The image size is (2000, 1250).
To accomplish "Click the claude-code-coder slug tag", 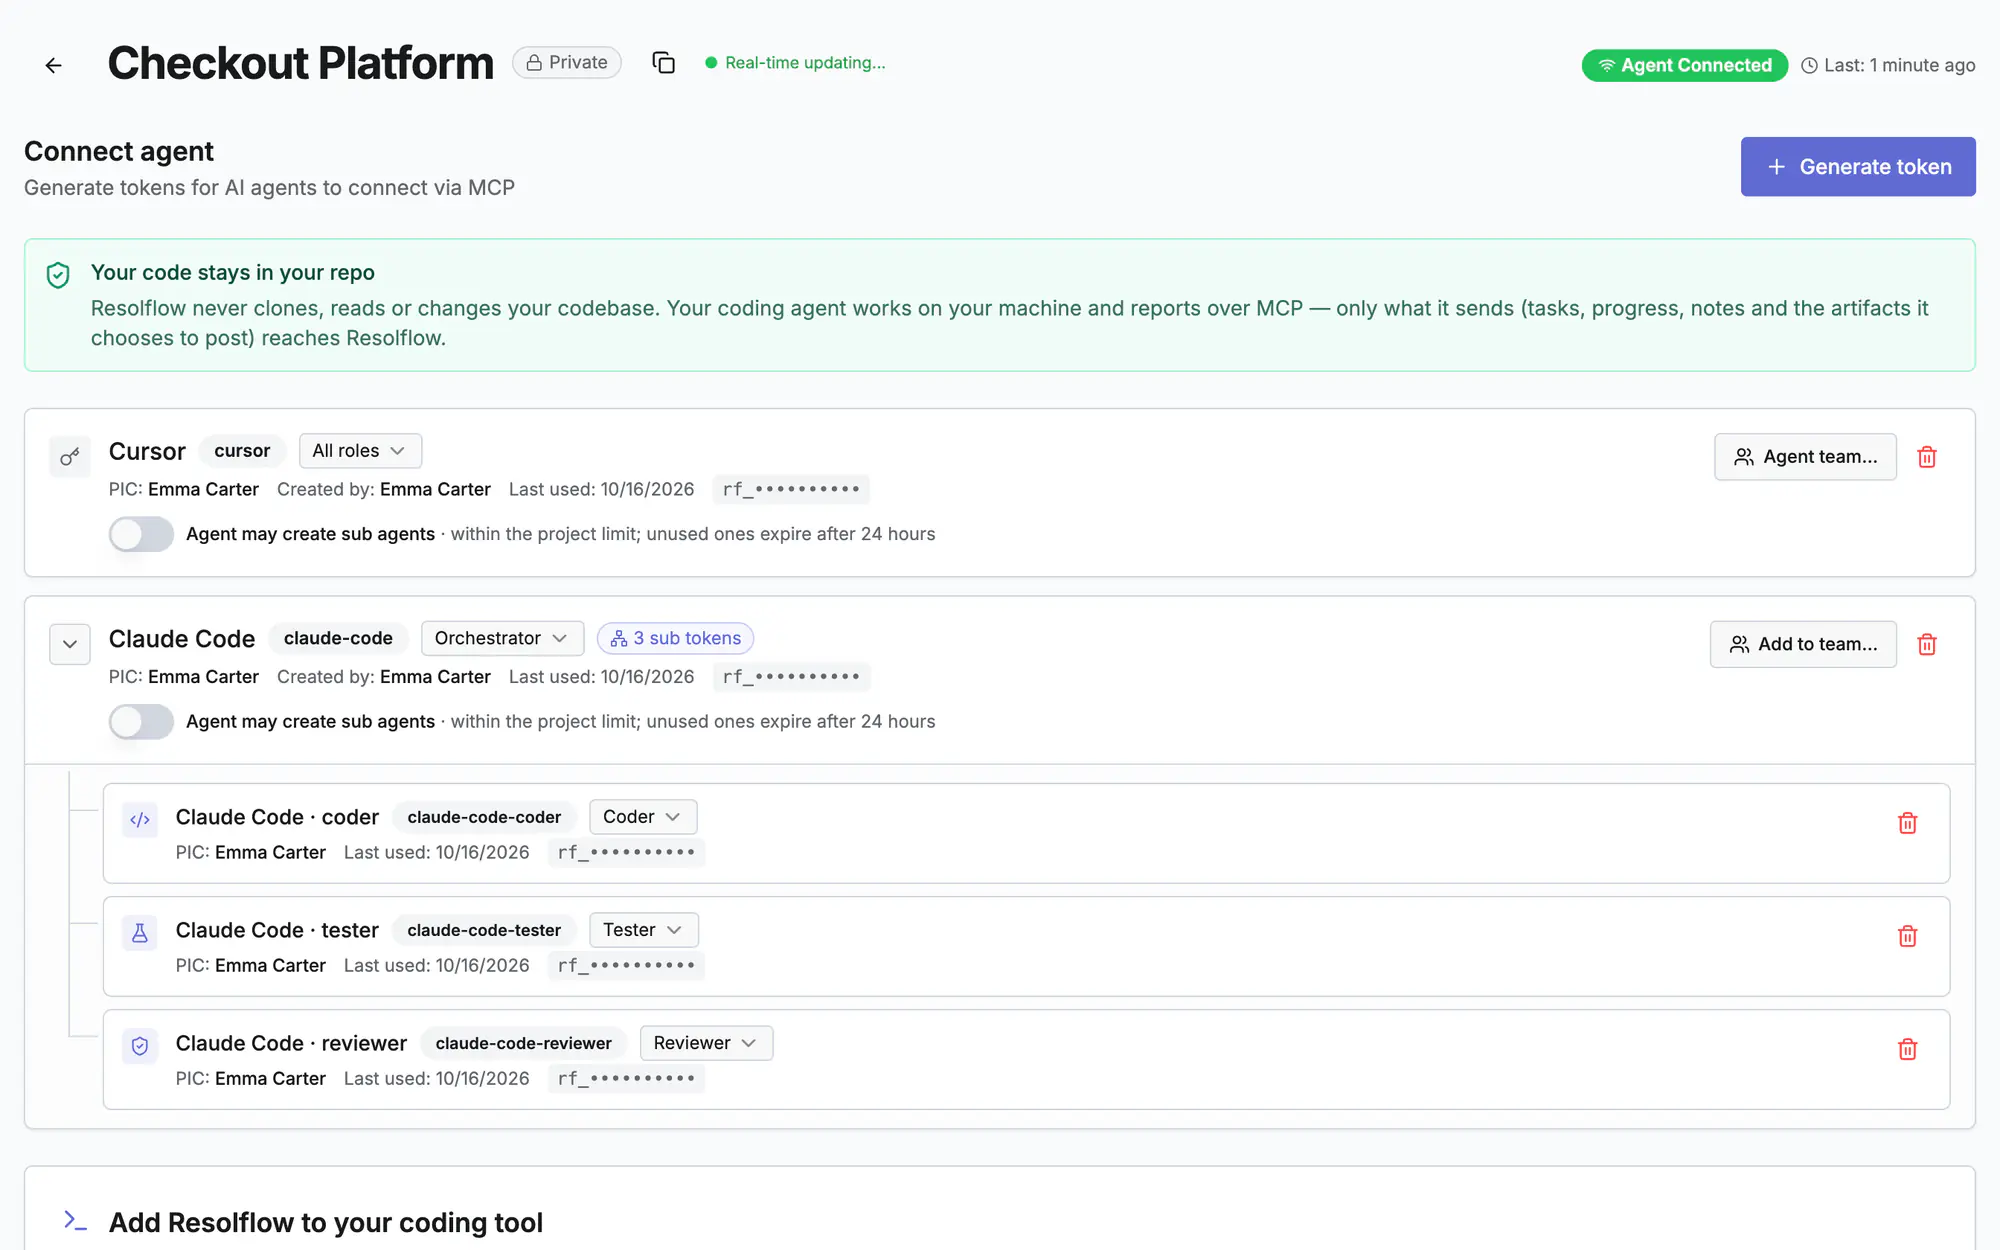I will tap(484, 817).
